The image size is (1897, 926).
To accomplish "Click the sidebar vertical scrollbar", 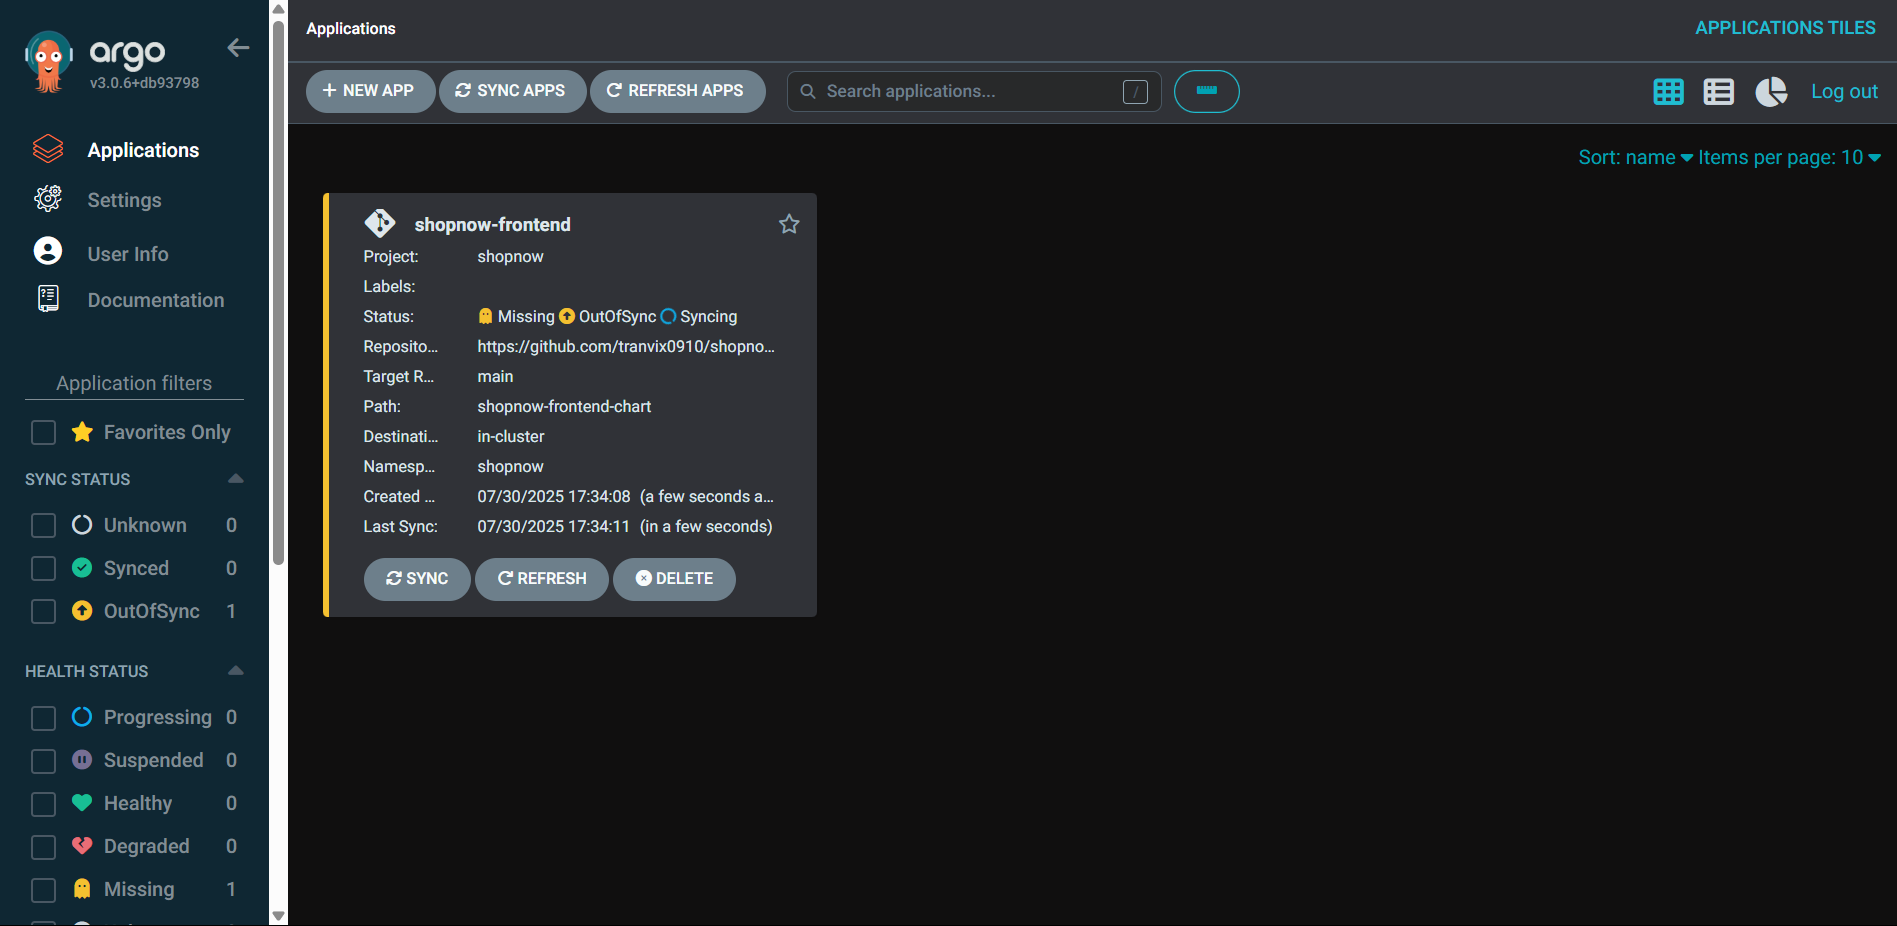I will tap(278, 300).
